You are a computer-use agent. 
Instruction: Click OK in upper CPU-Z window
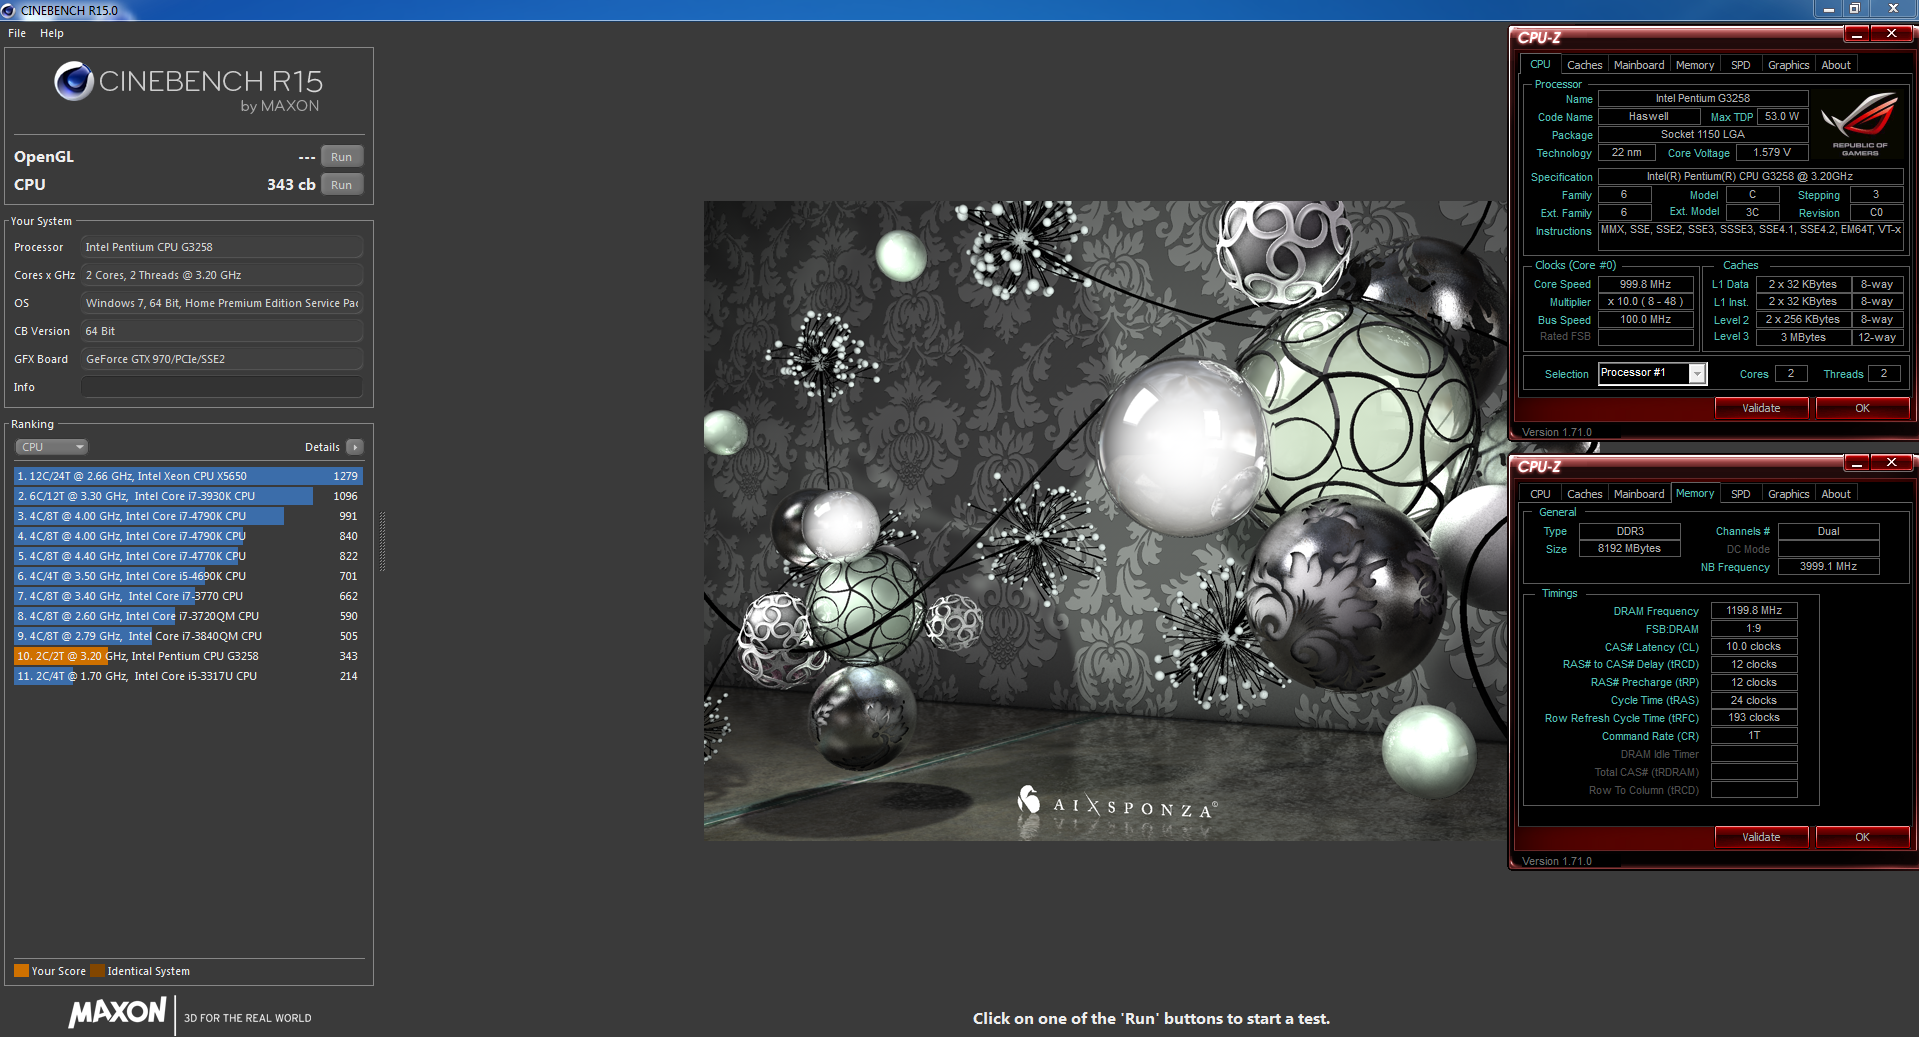pyautogui.click(x=1862, y=408)
